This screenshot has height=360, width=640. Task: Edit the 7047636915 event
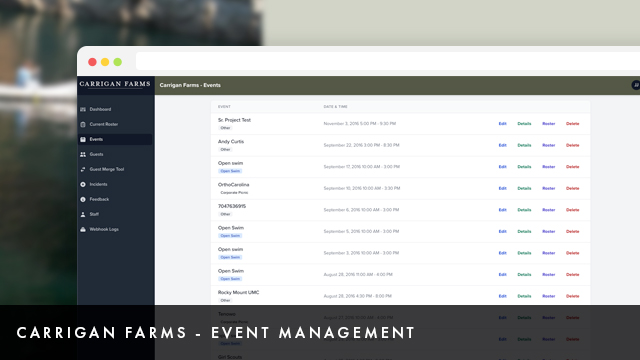(x=502, y=210)
